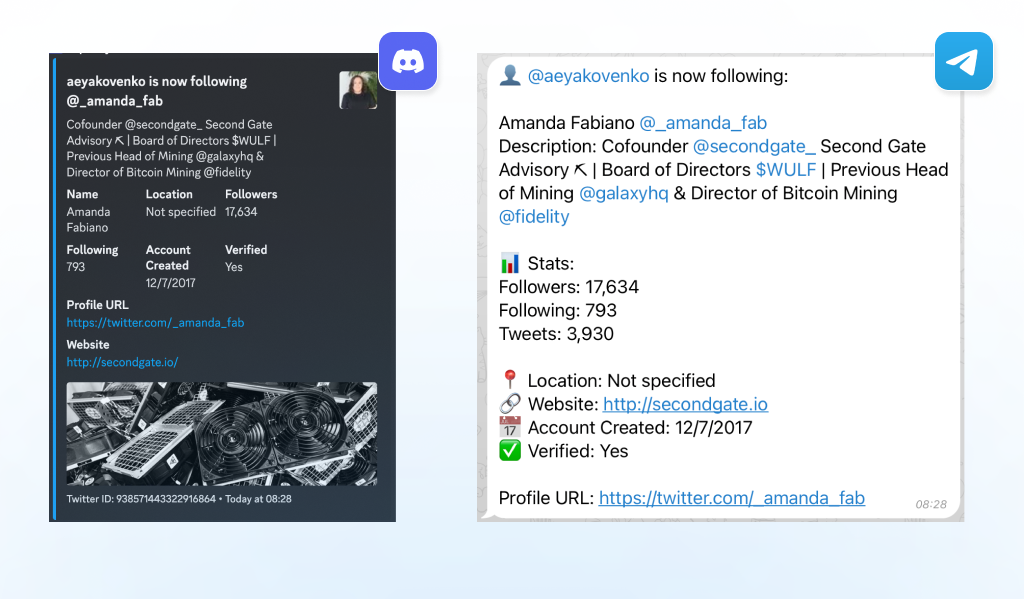Click the 'Website' heading in Discord embed
The height and width of the screenshot is (599, 1024).
click(88, 344)
